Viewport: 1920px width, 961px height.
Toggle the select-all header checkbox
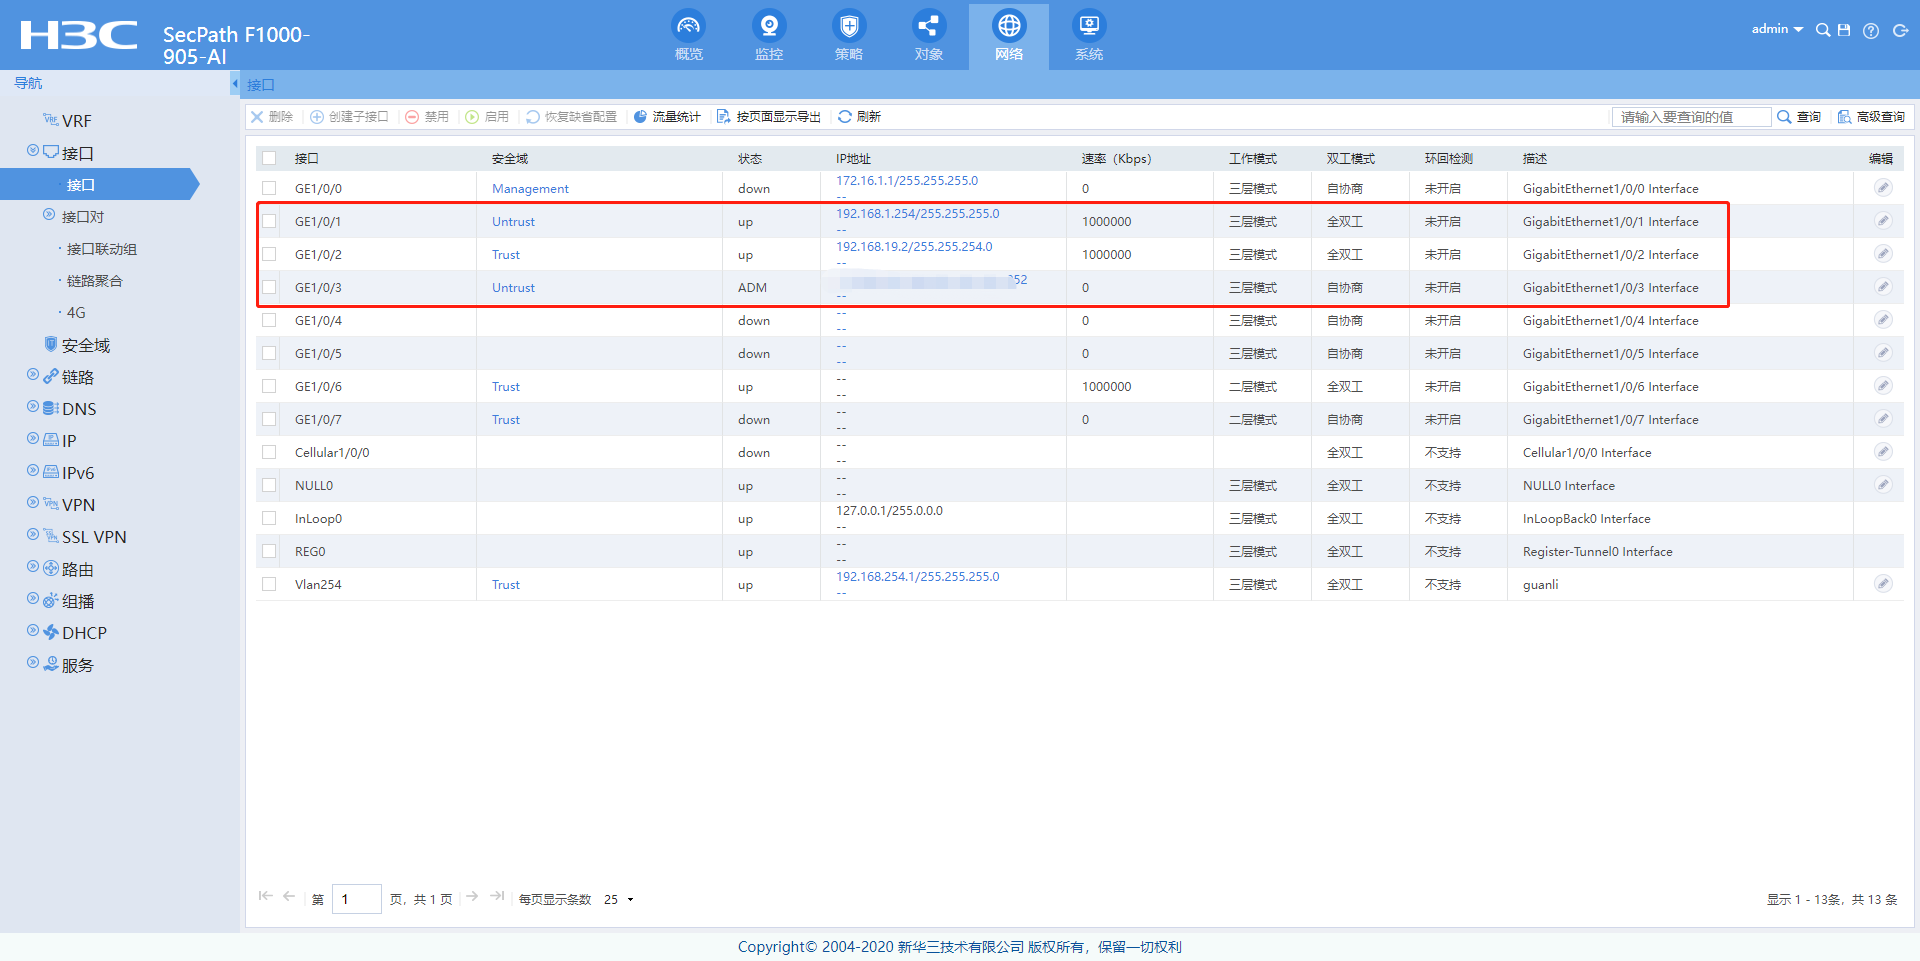pos(269,158)
